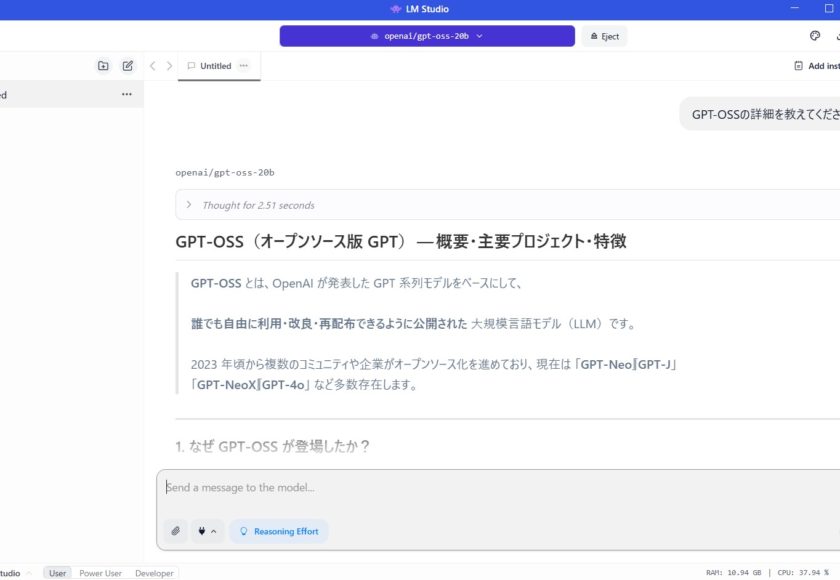Click the GPT-OSS response heading
840x580 pixels.
[x=401, y=242]
